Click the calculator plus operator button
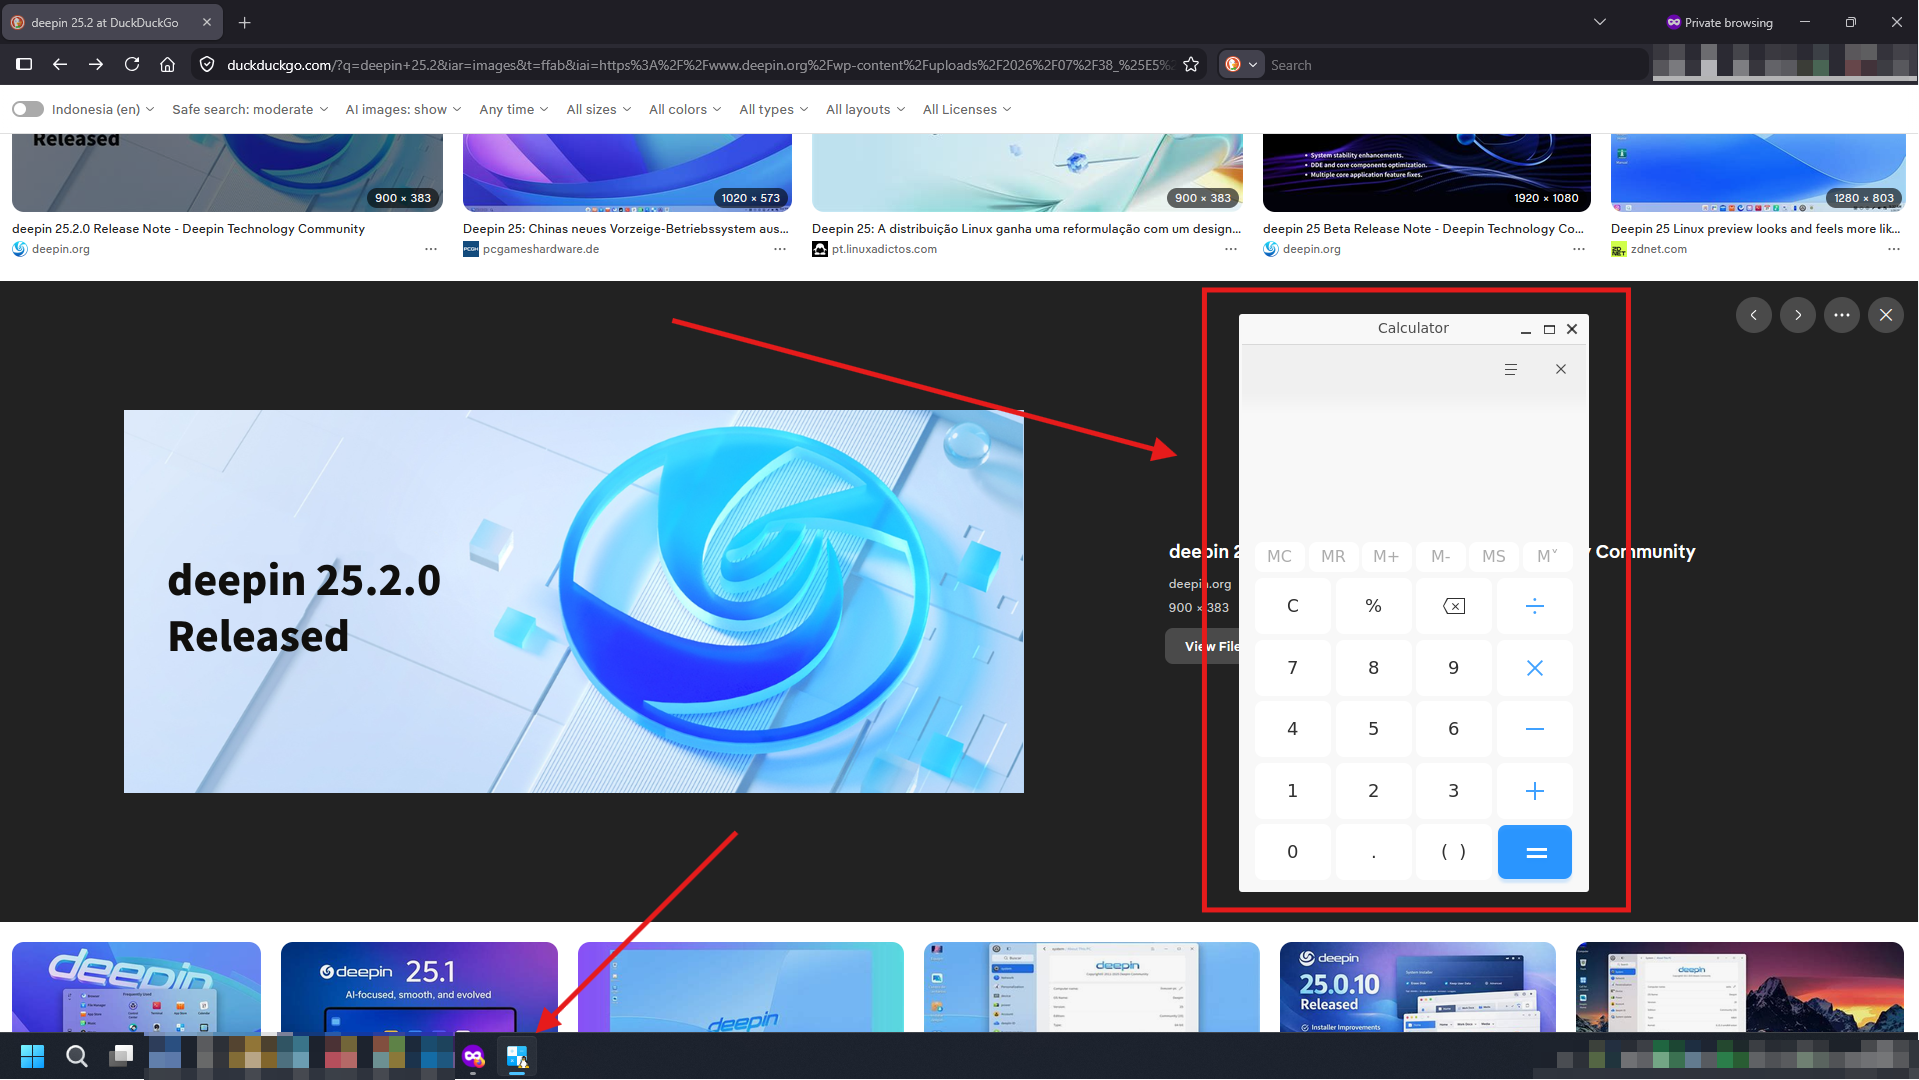This screenshot has width=1919, height=1080. coord(1534,791)
